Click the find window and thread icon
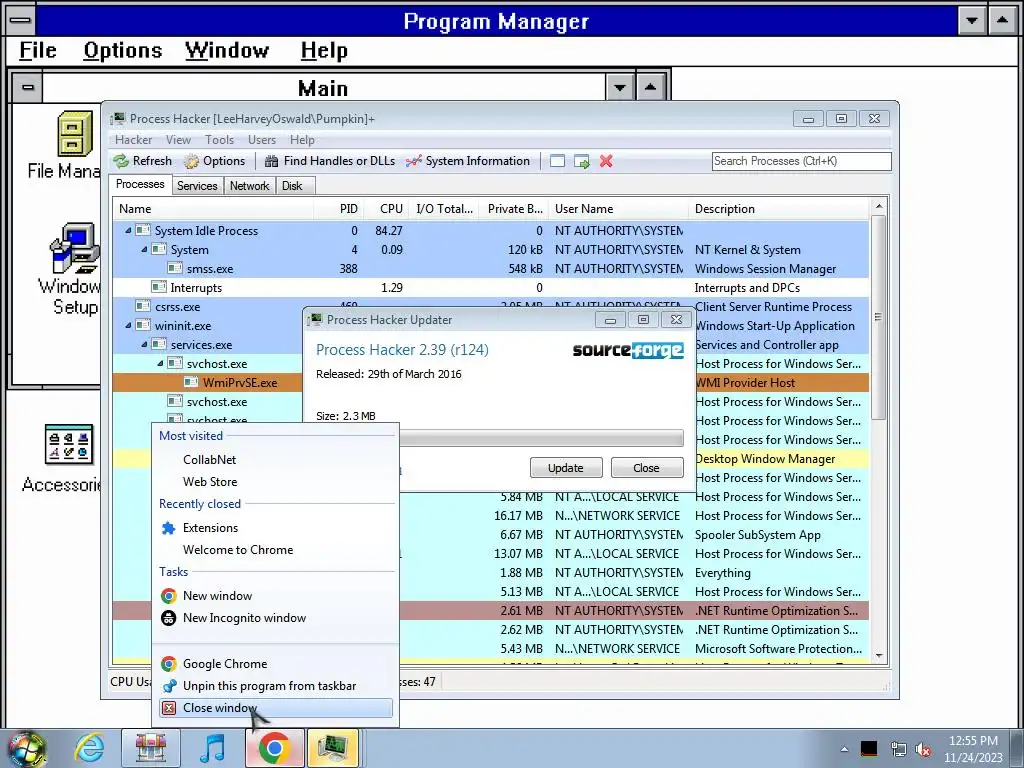Image resolution: width=1024 pixels, height=768 pixels. click(581, 161)
